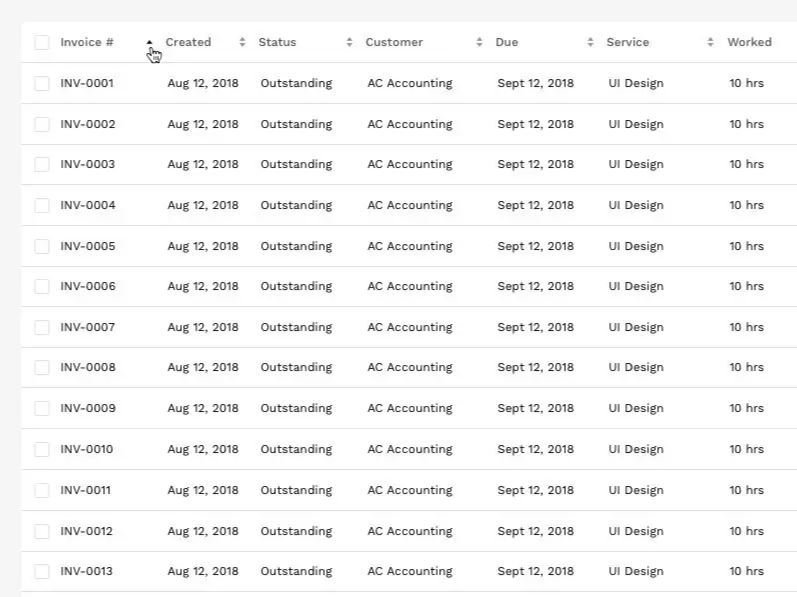
Task: Click Outstanding status of INV-0010
Action: [x=296, y=450]
